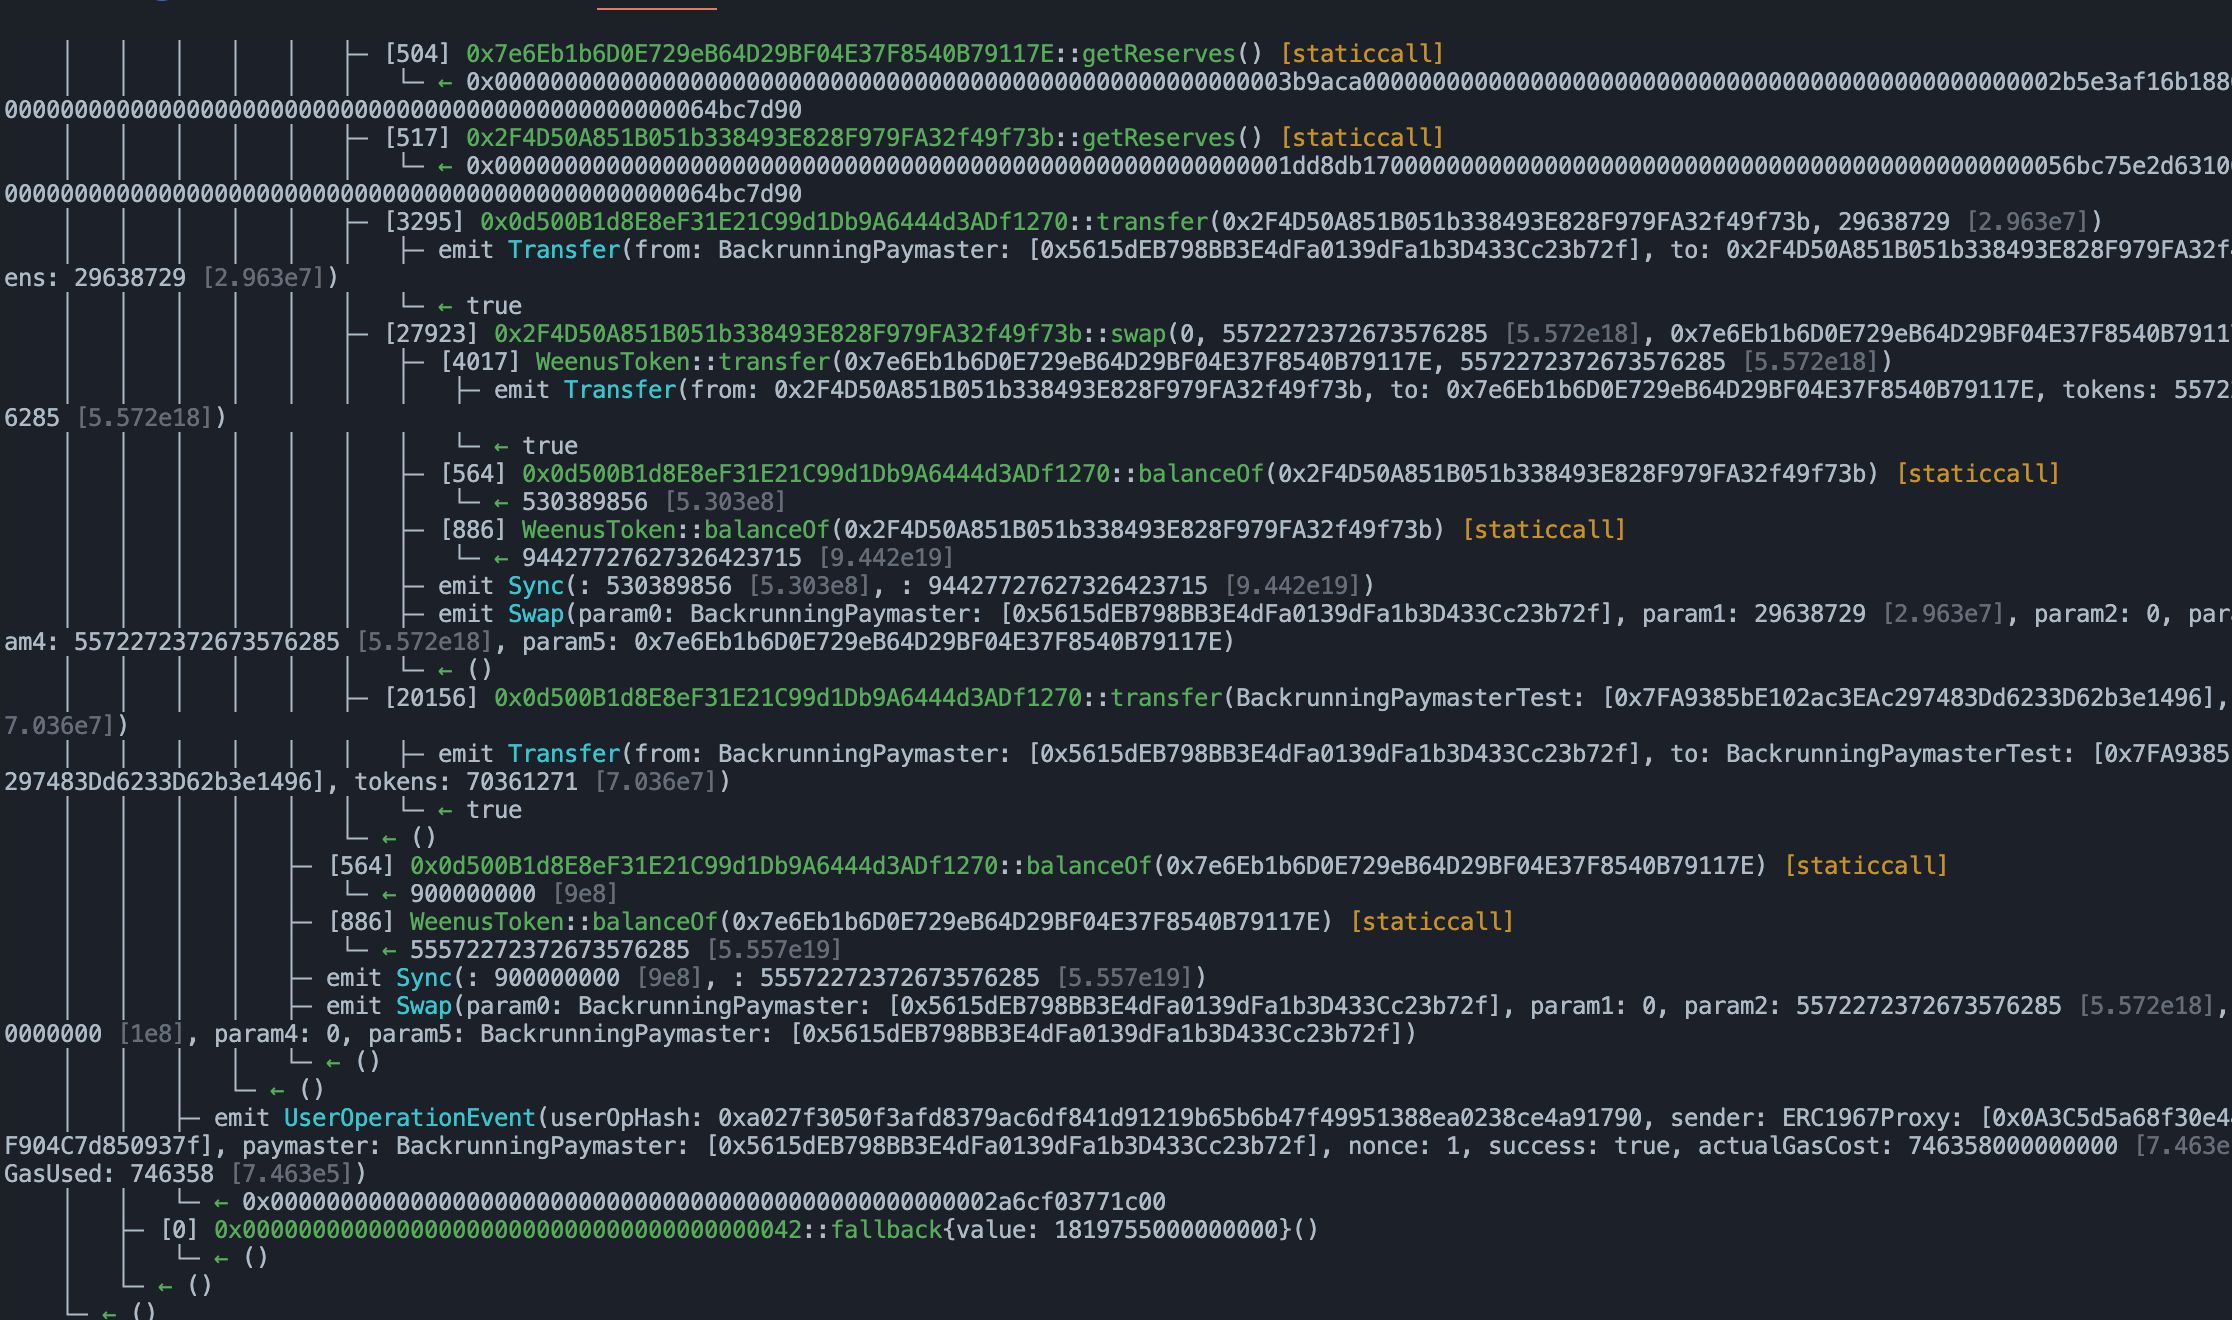Click GasUsed: 746358 value
The image size is (2232, 1320).
pos(171,1173)
